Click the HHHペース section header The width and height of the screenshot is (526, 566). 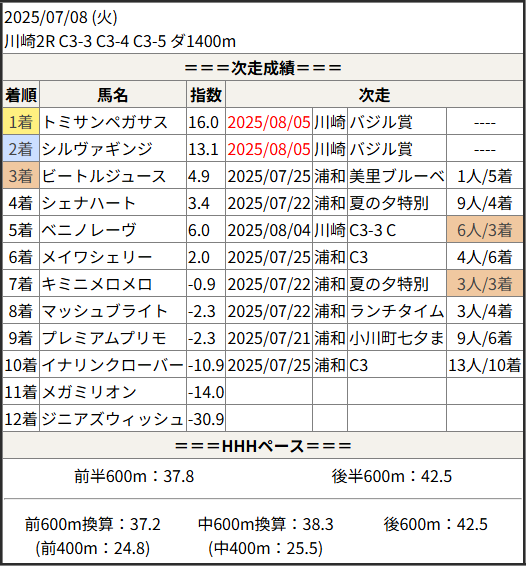tap(263, 446)
